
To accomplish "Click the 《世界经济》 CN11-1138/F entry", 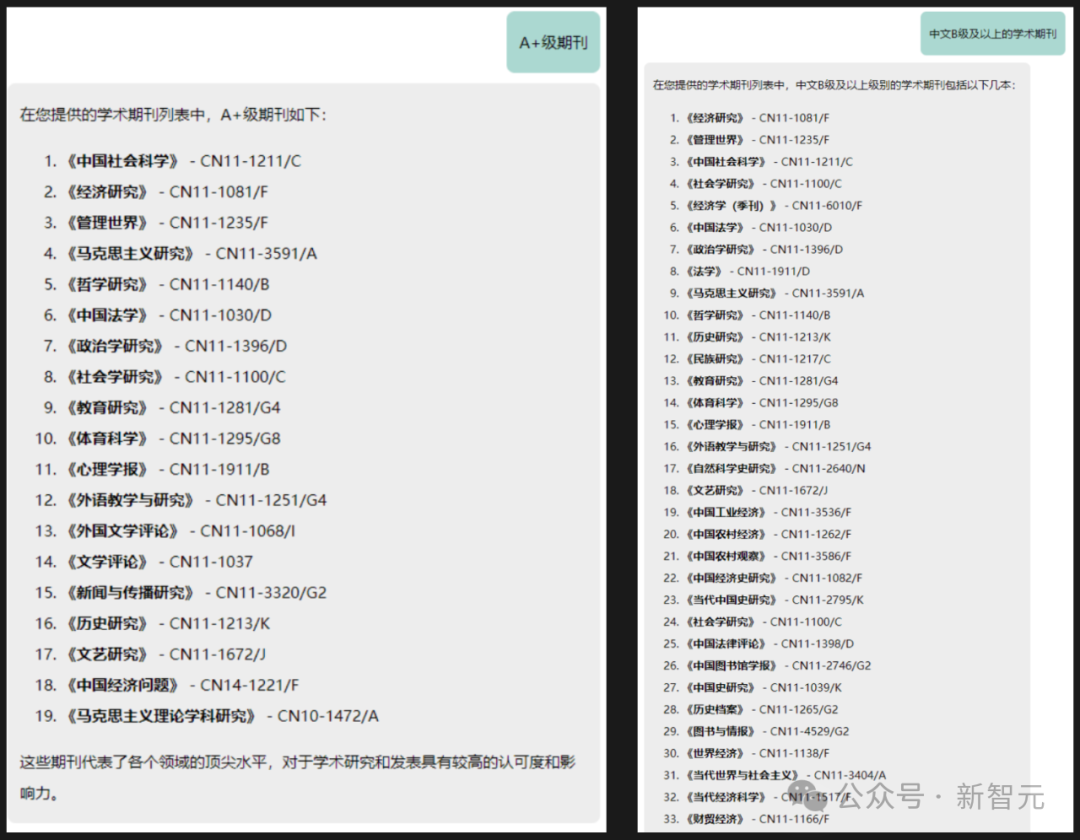I will pos(715,753).
